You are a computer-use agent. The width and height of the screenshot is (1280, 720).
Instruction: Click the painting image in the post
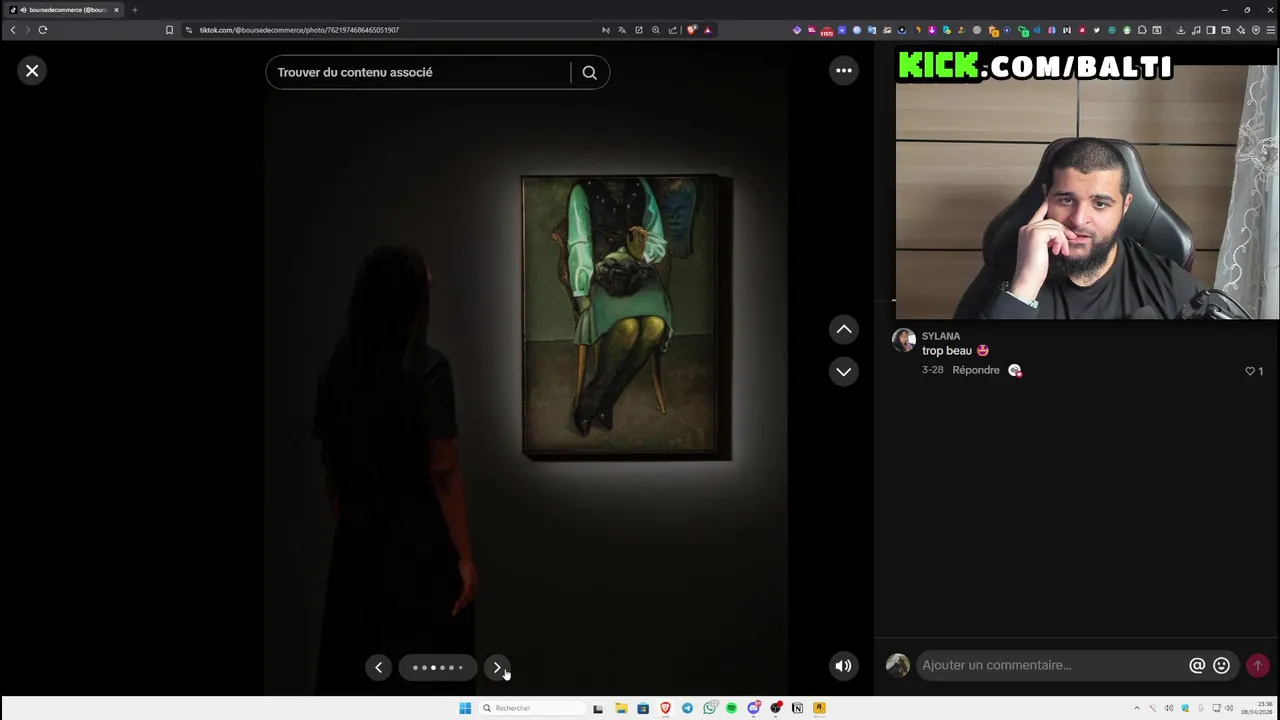627,318
